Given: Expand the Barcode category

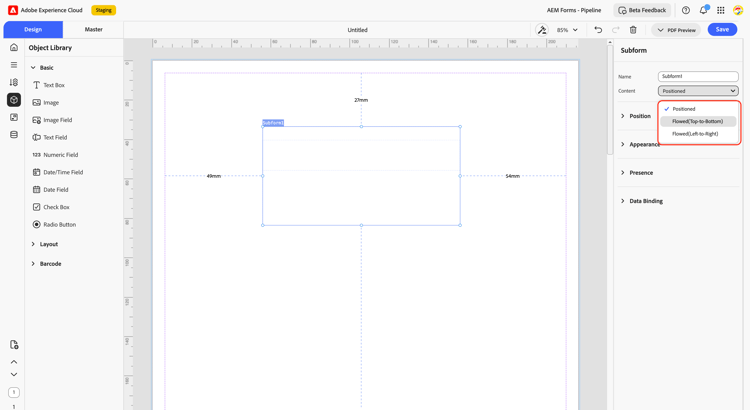Looking at the screenshot, I should 46,264.
